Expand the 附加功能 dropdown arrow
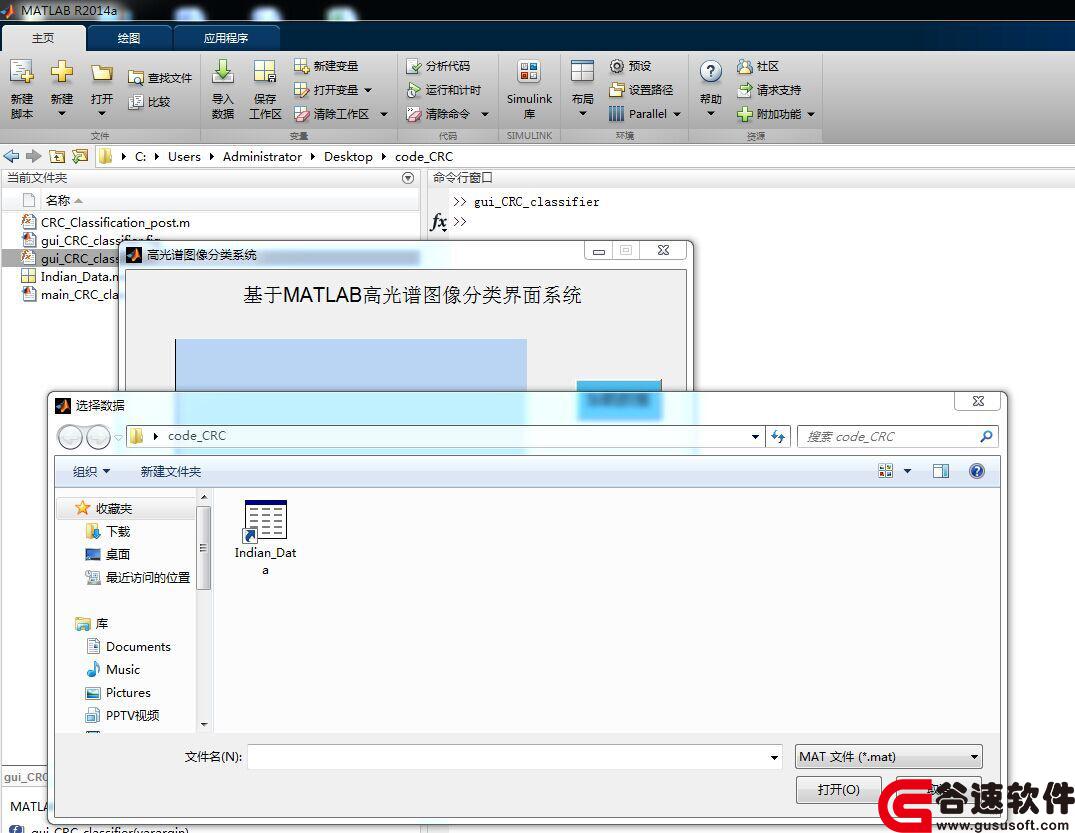This screenshot has width=1075, height=833. tap(811, 114)
